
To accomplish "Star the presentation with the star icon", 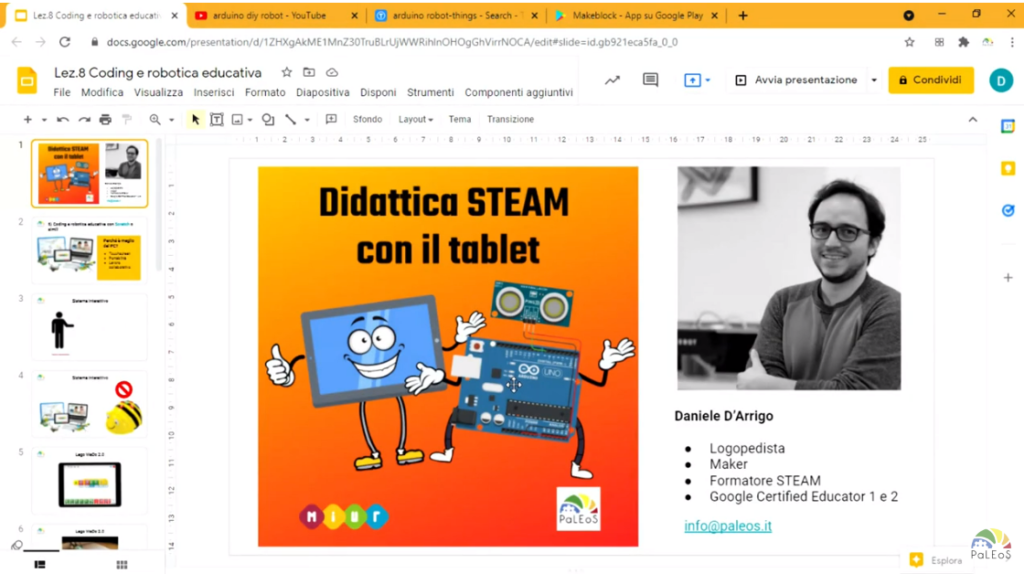I will click(x=286, y=72).
